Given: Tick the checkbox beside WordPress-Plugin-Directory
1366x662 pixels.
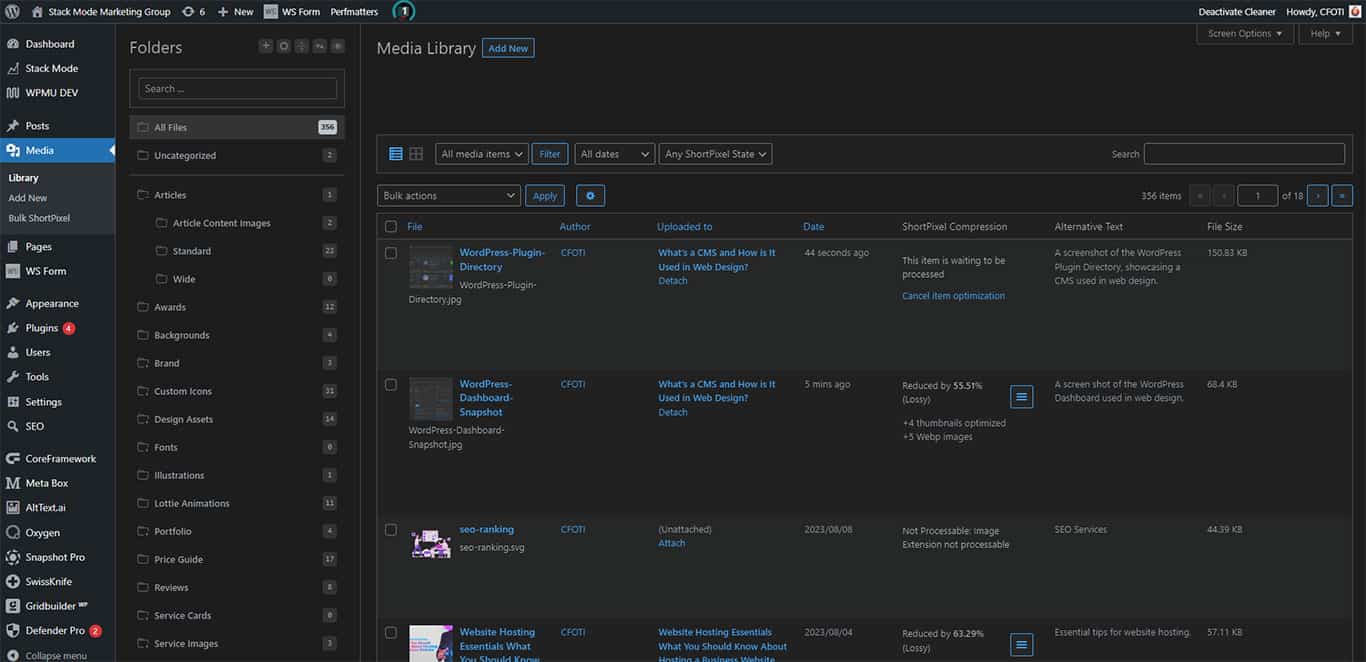Looking at the screenshot, I should (x=391, y=252).
